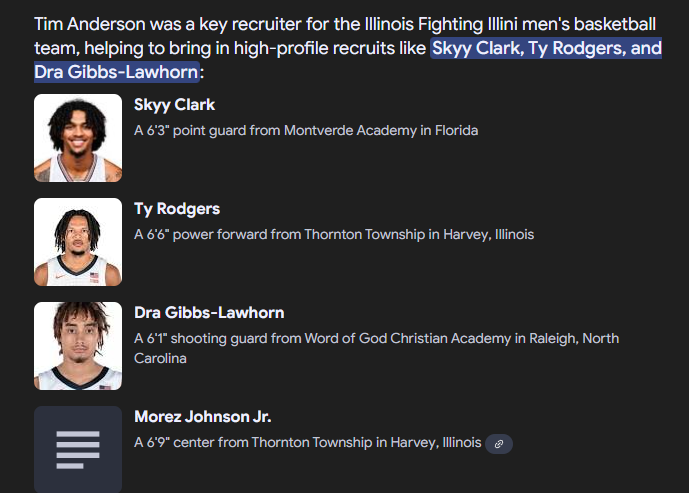This screenshot has height=493, width=689.
Task: Open Ty Rodgers' headshot photo
Action: [x=78, y=242]
